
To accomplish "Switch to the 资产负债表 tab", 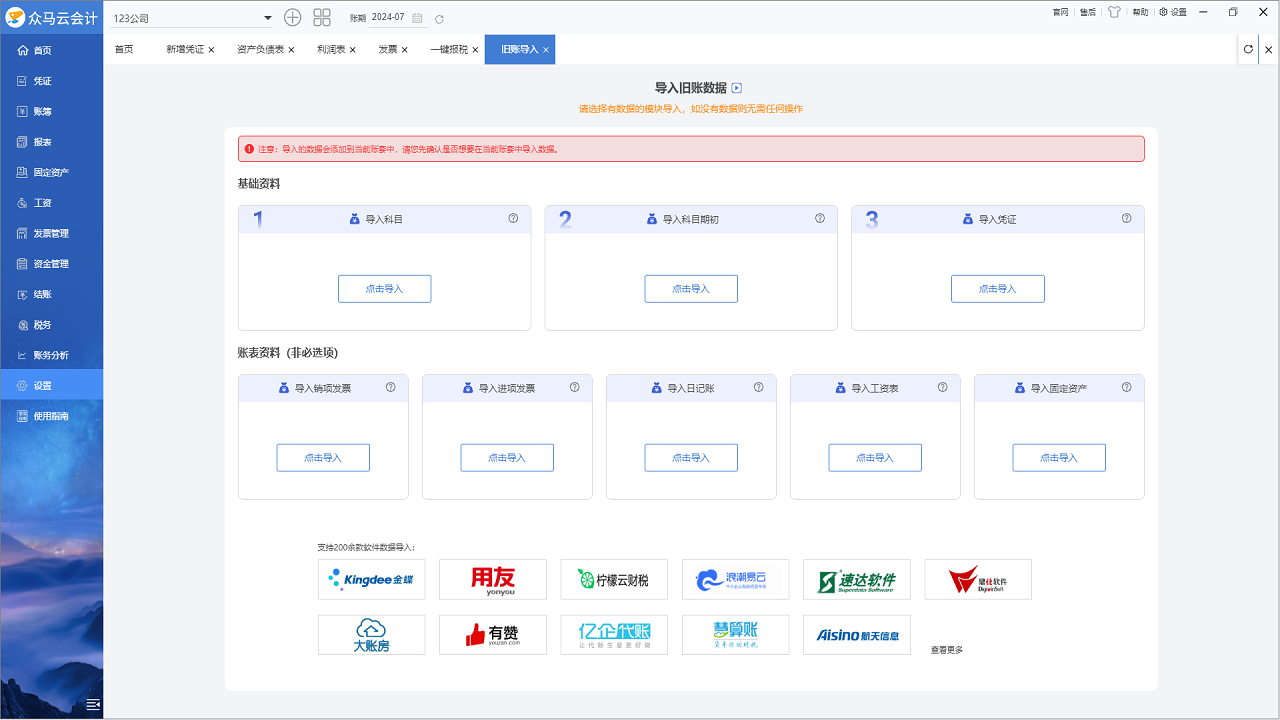I will (260, 48).
